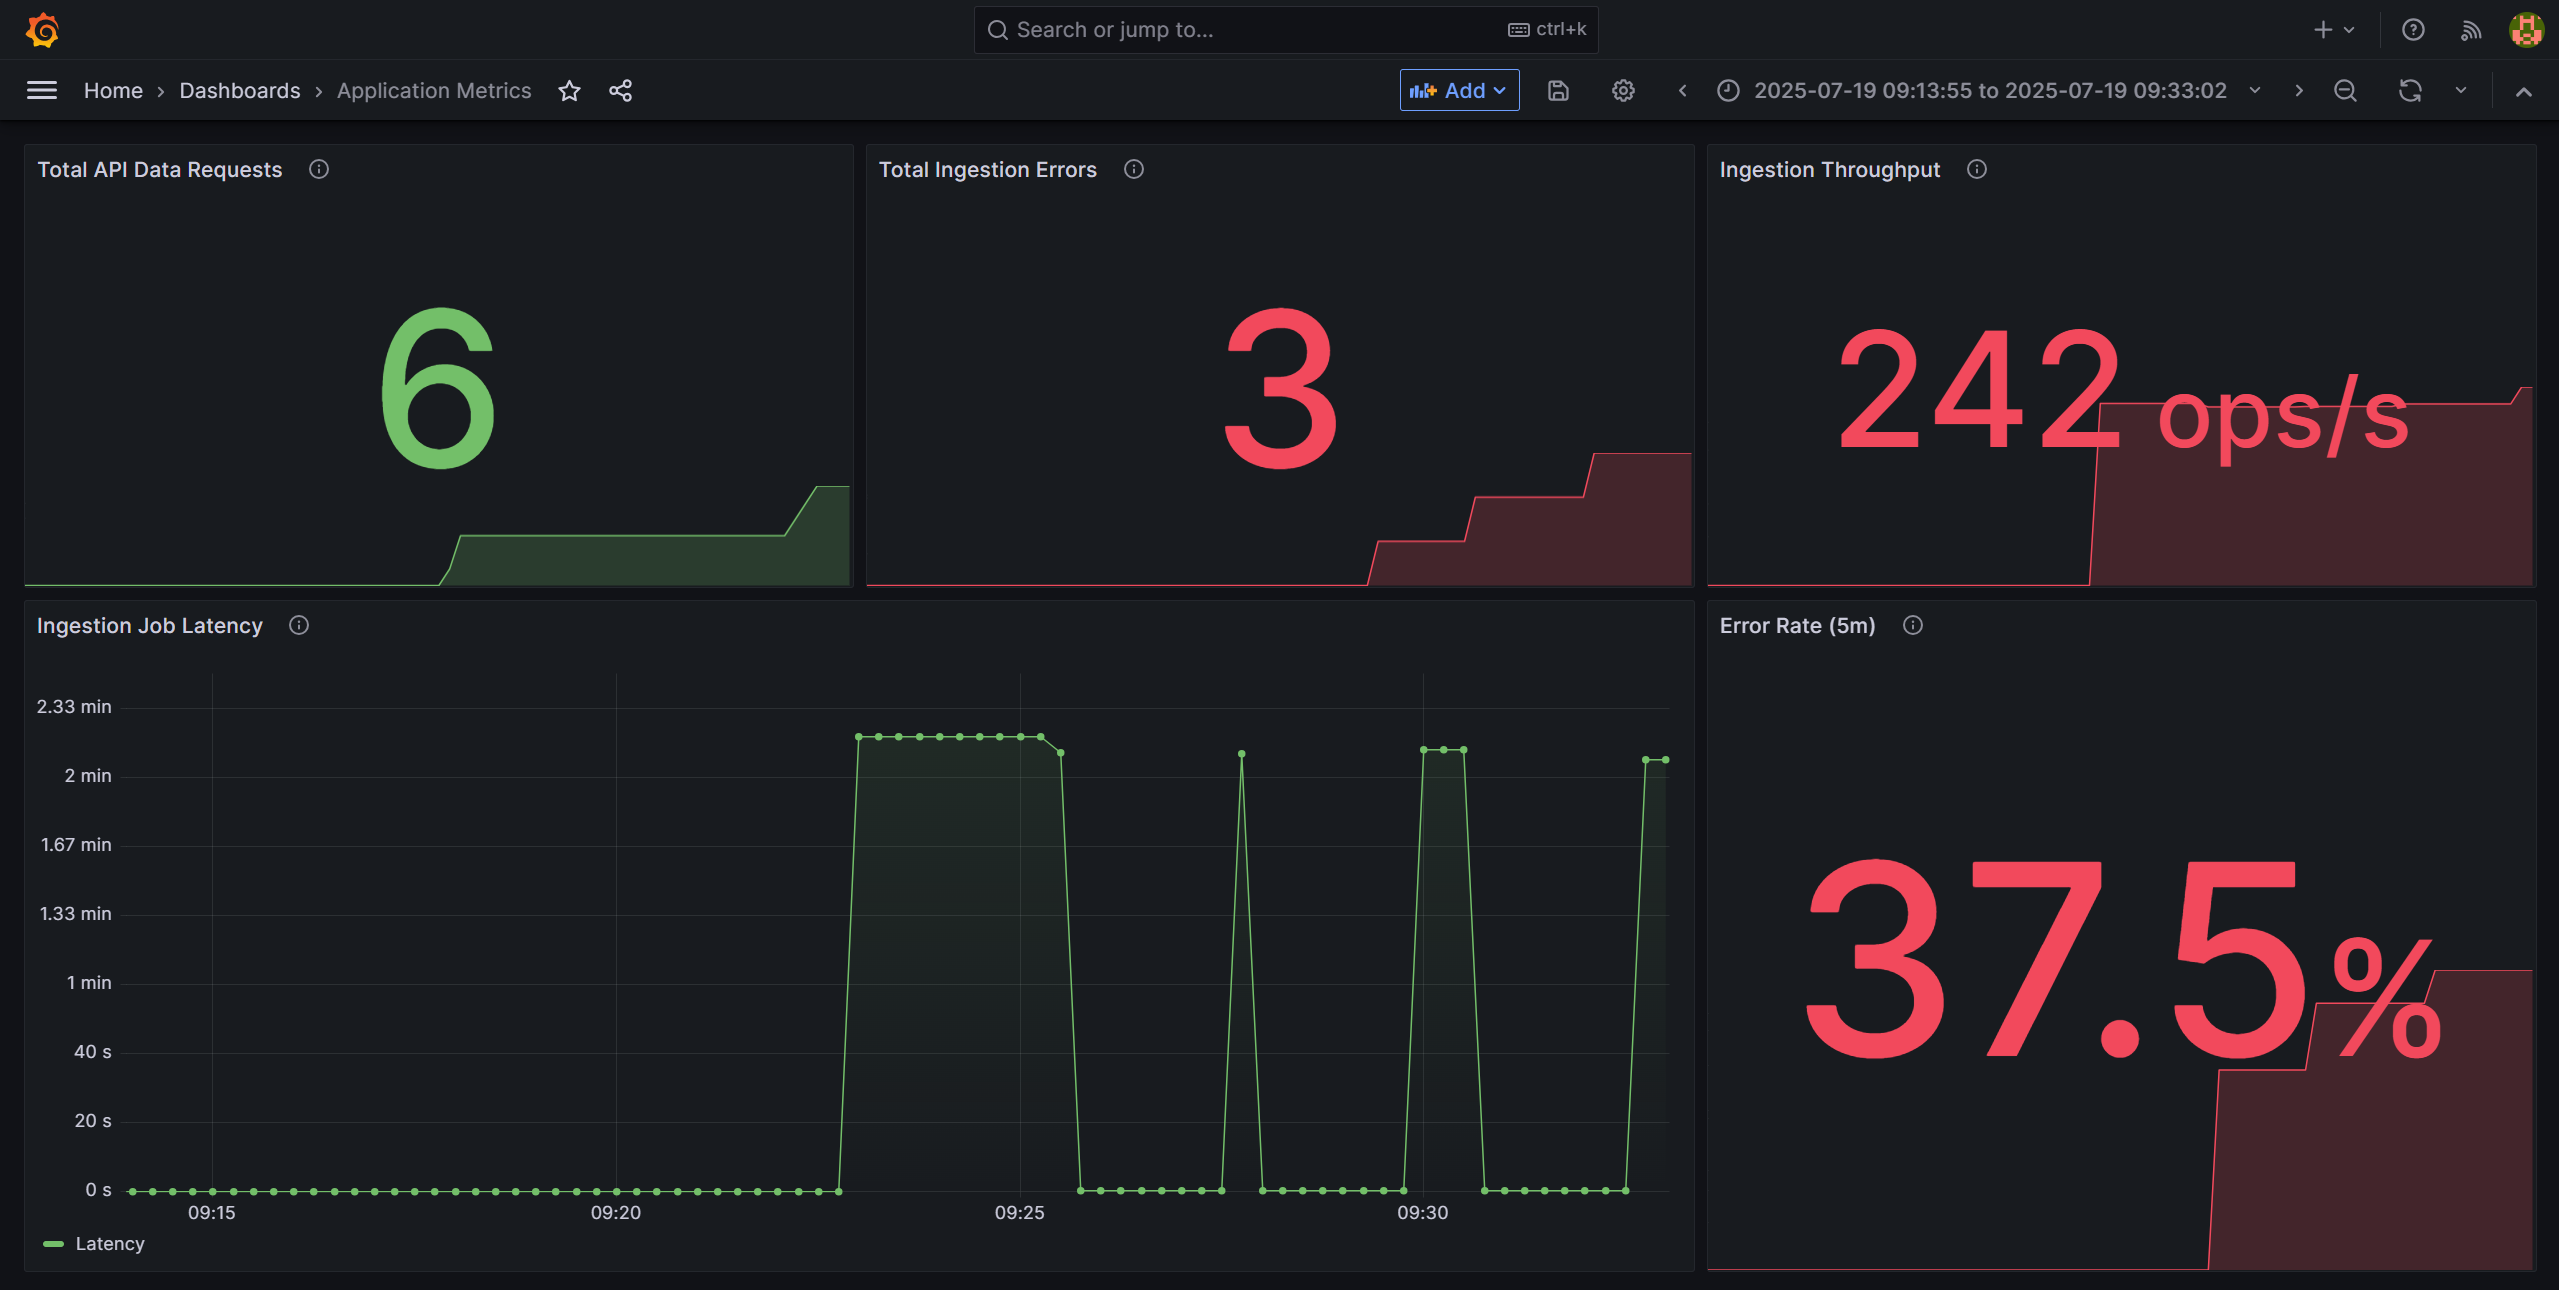This screenshot has width=2559, height=1290.
Task: Refresh the dashboard with refresh icon
Action: (x=2410, y=91)
